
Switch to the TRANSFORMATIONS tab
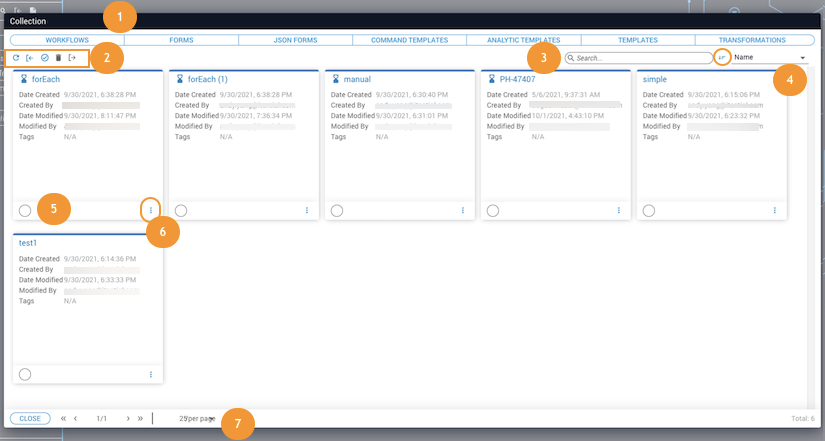click(752, 40)
